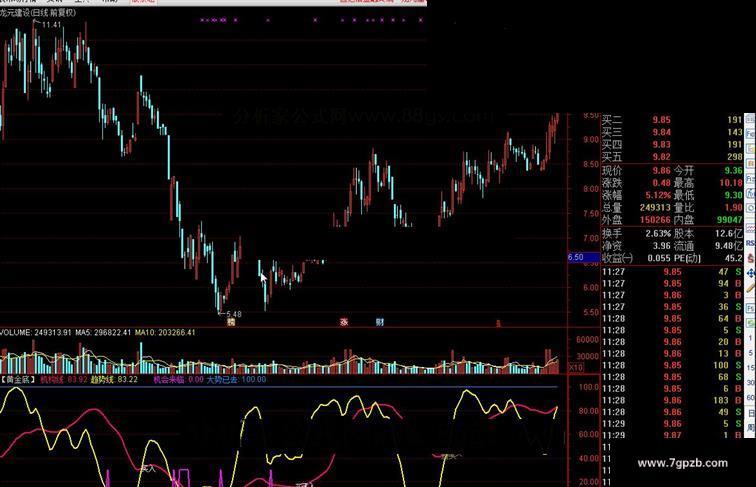Click the 5.48 low price label

[234, 314]
